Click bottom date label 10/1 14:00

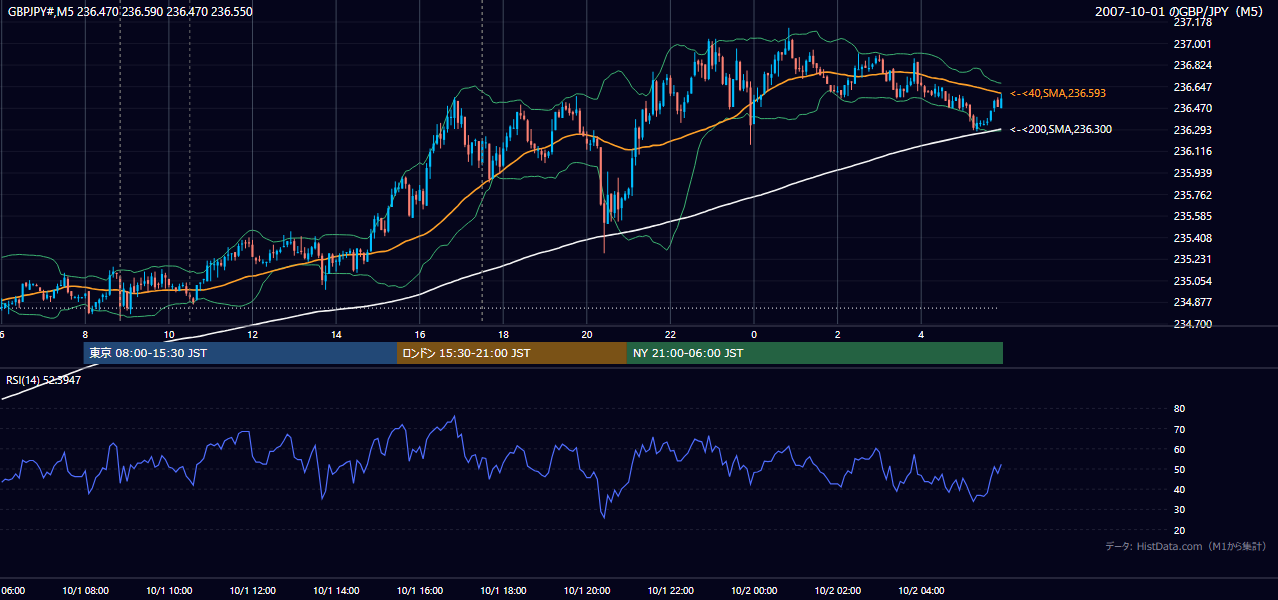335,590
